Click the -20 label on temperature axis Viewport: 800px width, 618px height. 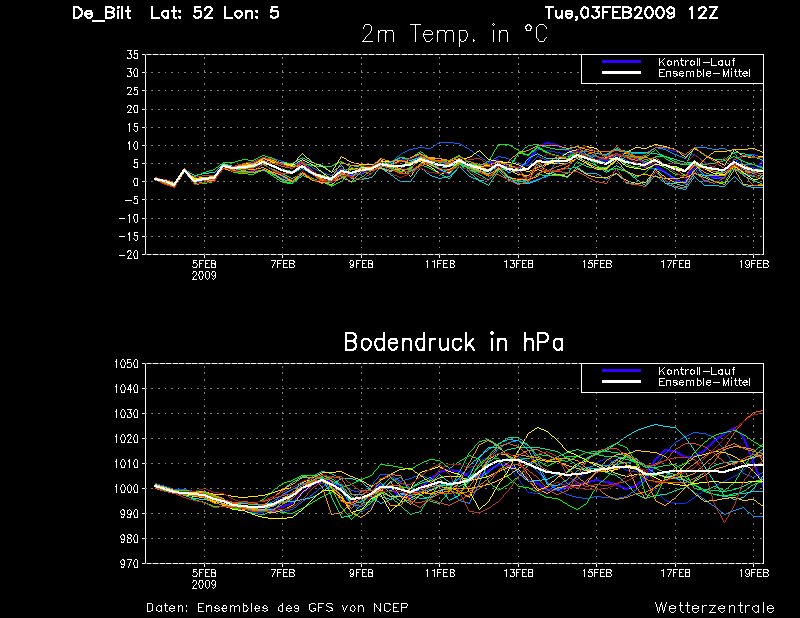click(x=129, y=255)
